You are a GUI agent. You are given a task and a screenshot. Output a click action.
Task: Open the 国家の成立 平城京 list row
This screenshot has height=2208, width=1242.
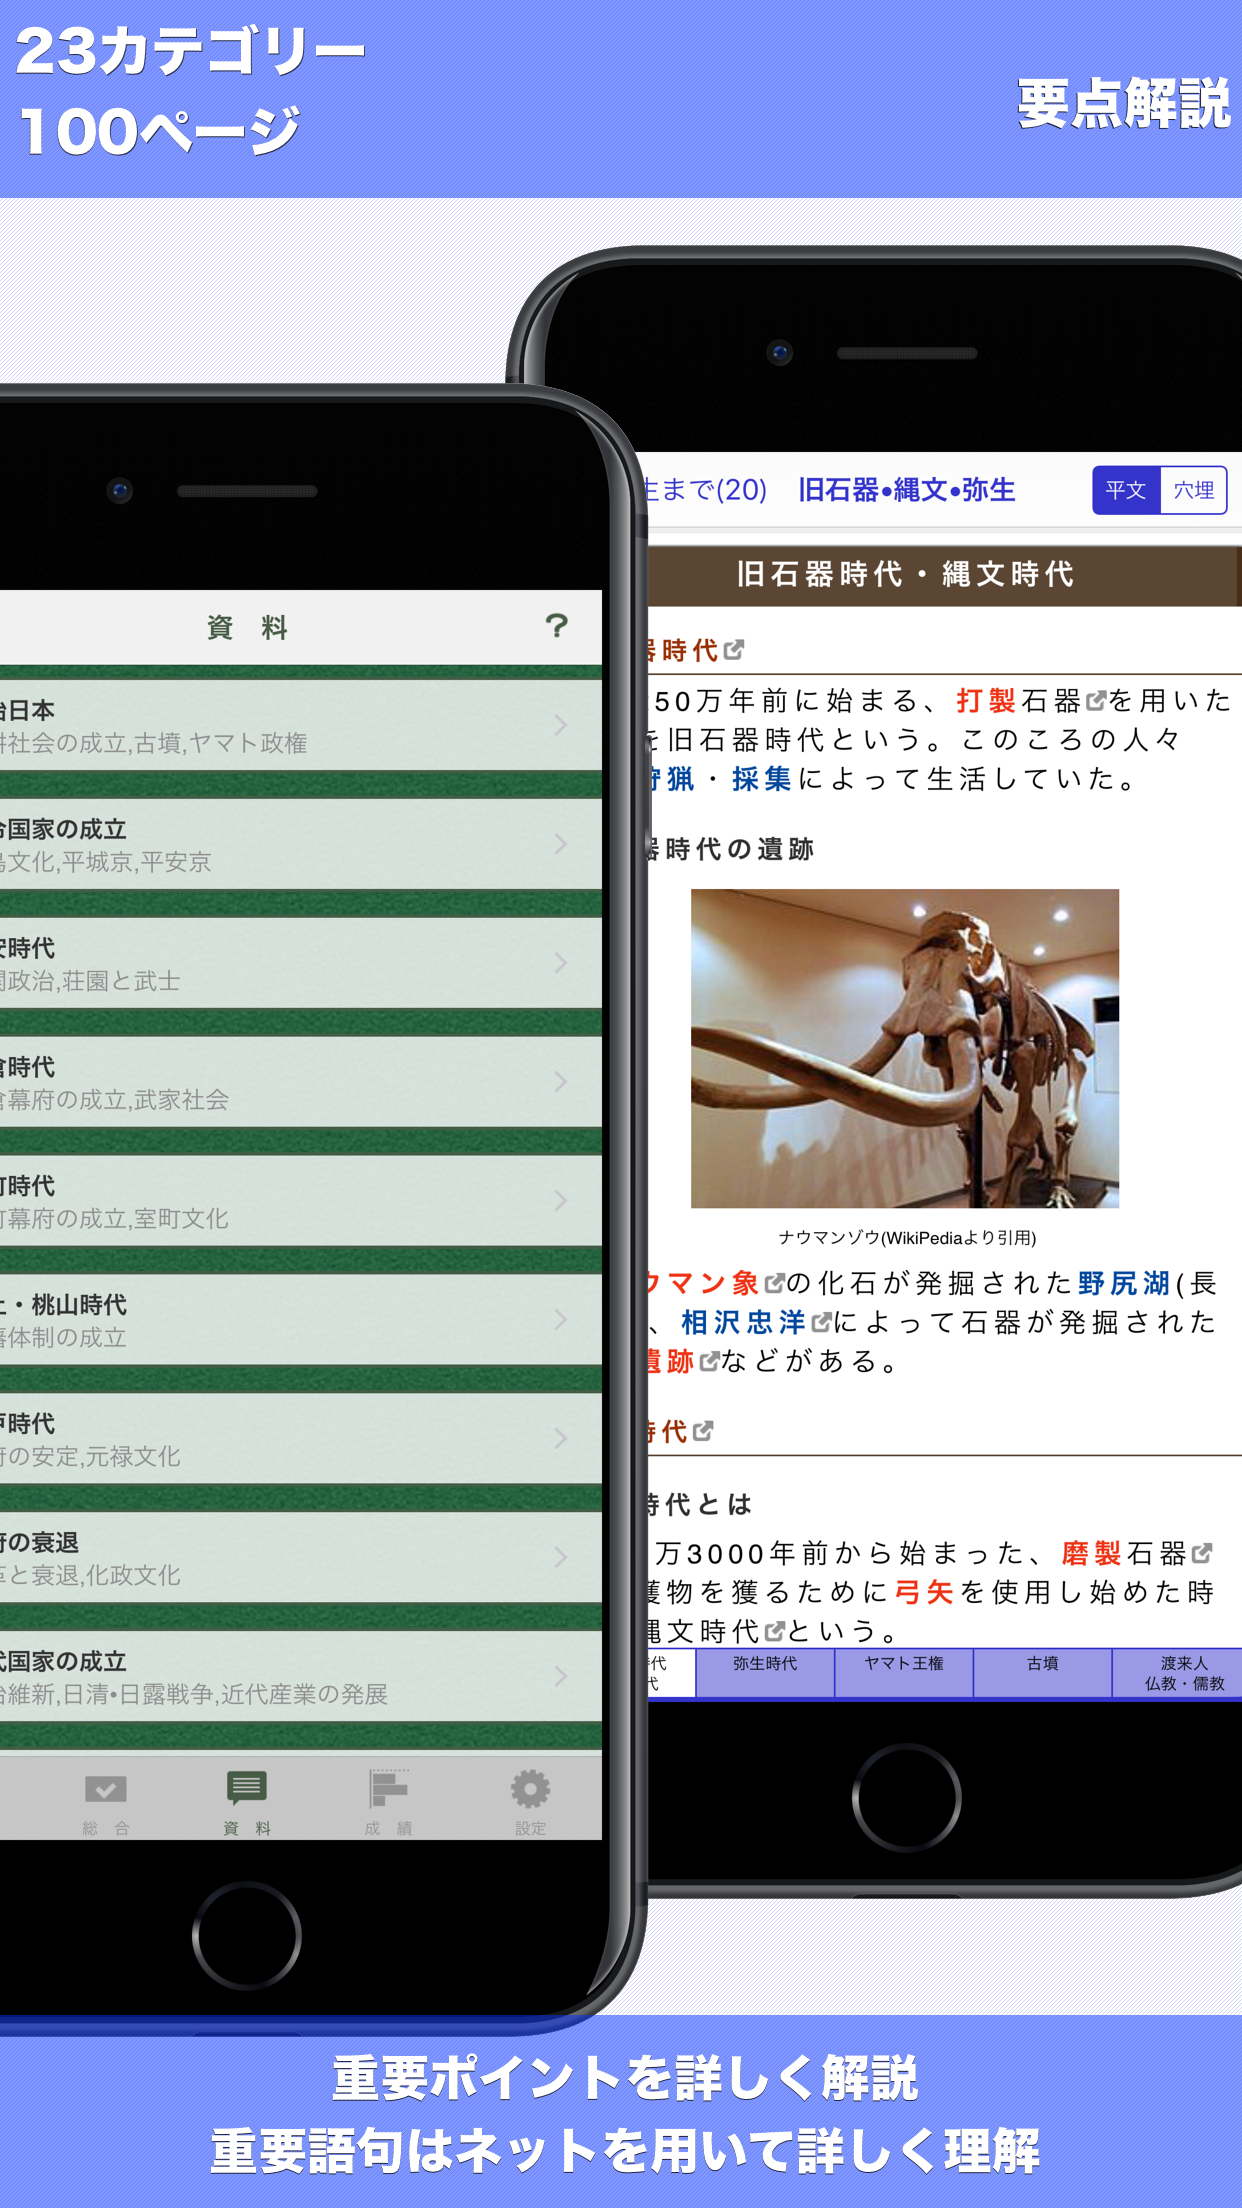click(x=300, y=844)
